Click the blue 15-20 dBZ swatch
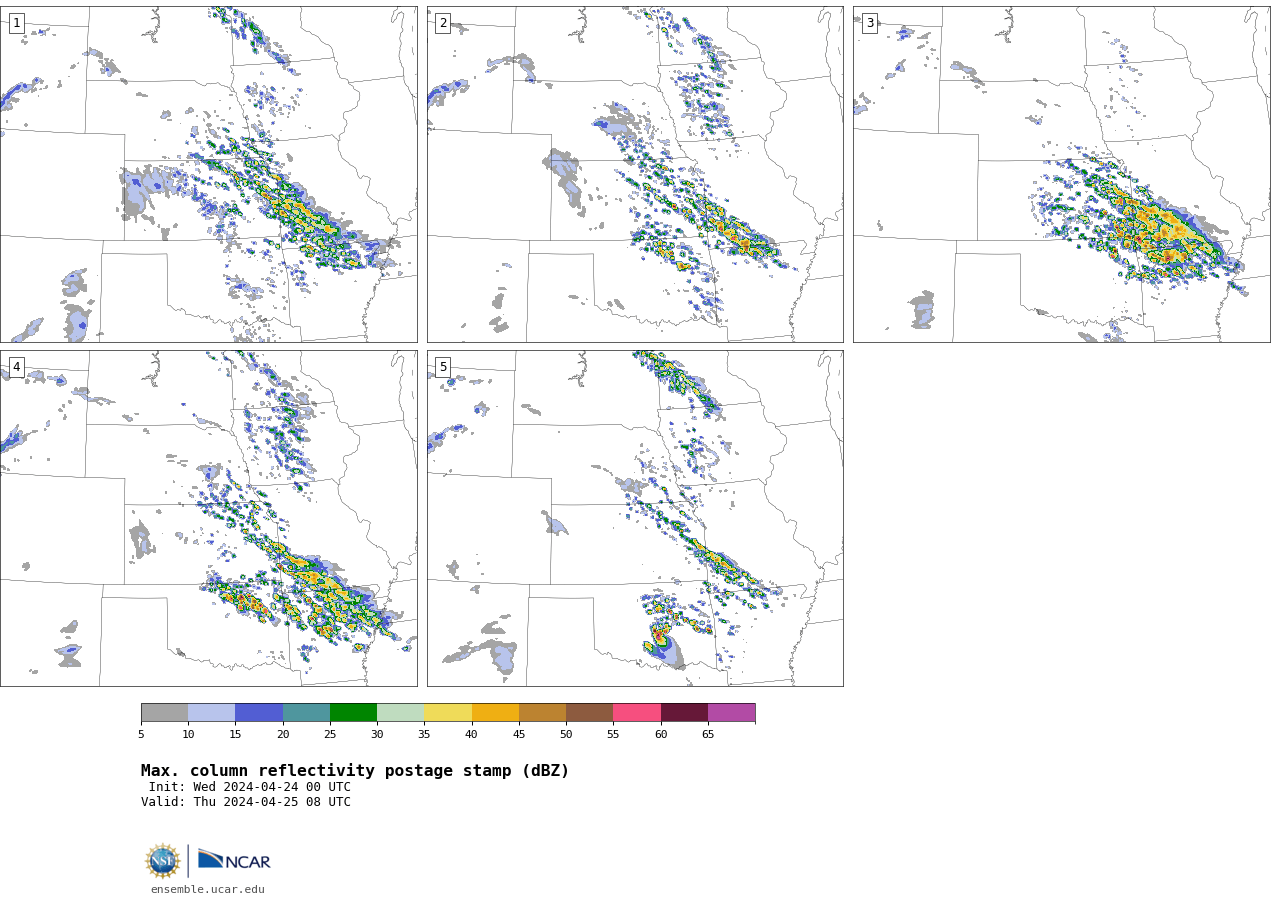 (x=259, y=713)
